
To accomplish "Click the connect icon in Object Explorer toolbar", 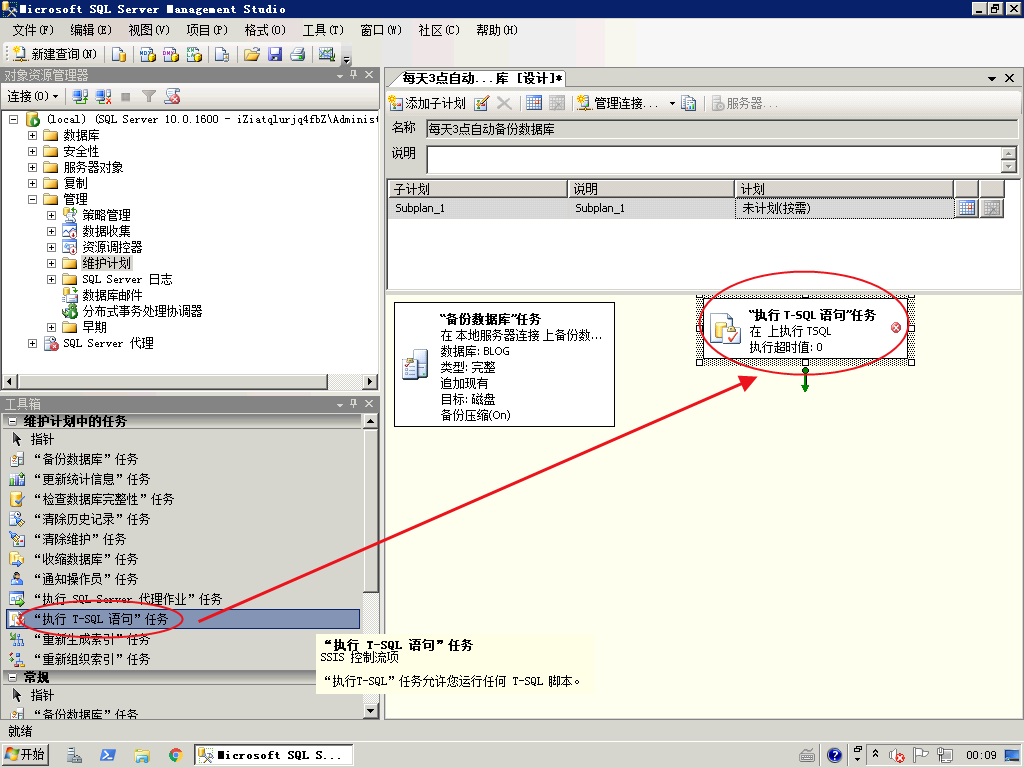I will pyautogui.click(x=80, y=97).
